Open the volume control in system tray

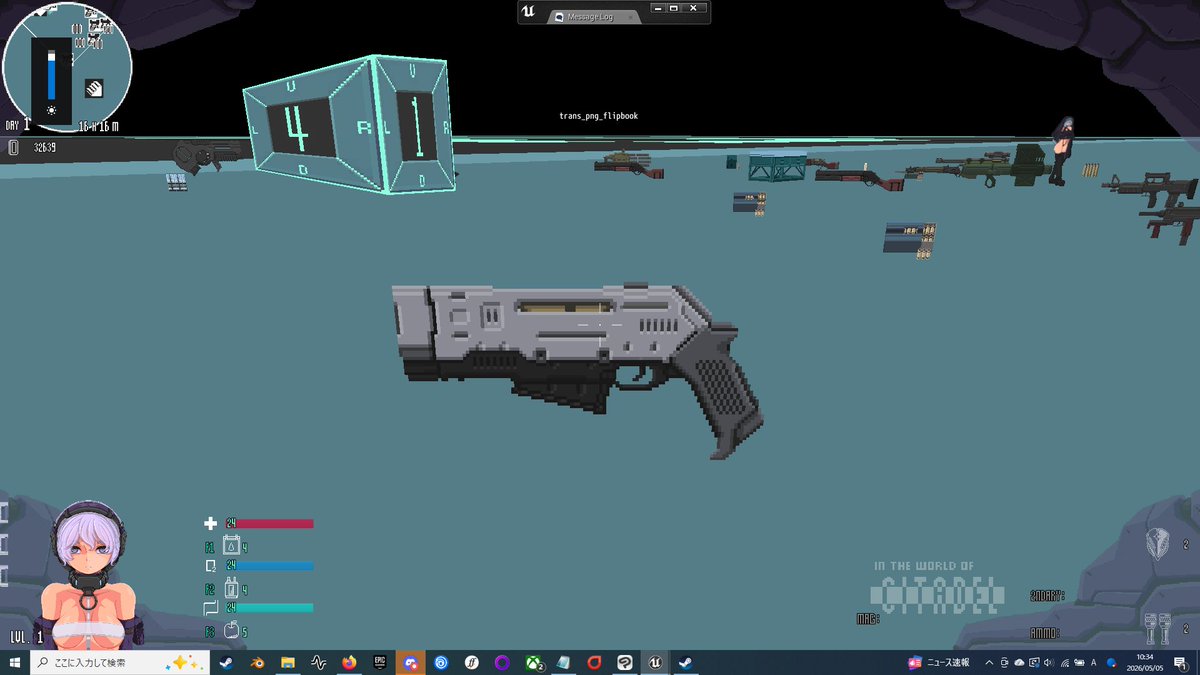[x=1048, y=662]
